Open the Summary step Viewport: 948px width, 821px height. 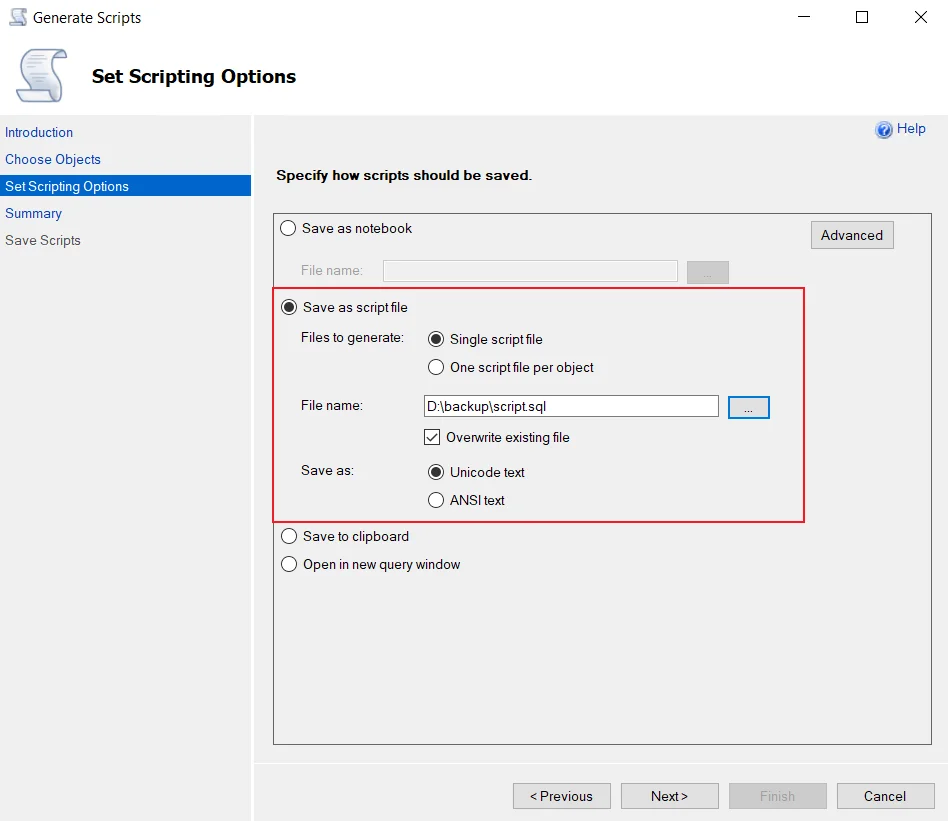pyautogui.click(x=33, y=213)
